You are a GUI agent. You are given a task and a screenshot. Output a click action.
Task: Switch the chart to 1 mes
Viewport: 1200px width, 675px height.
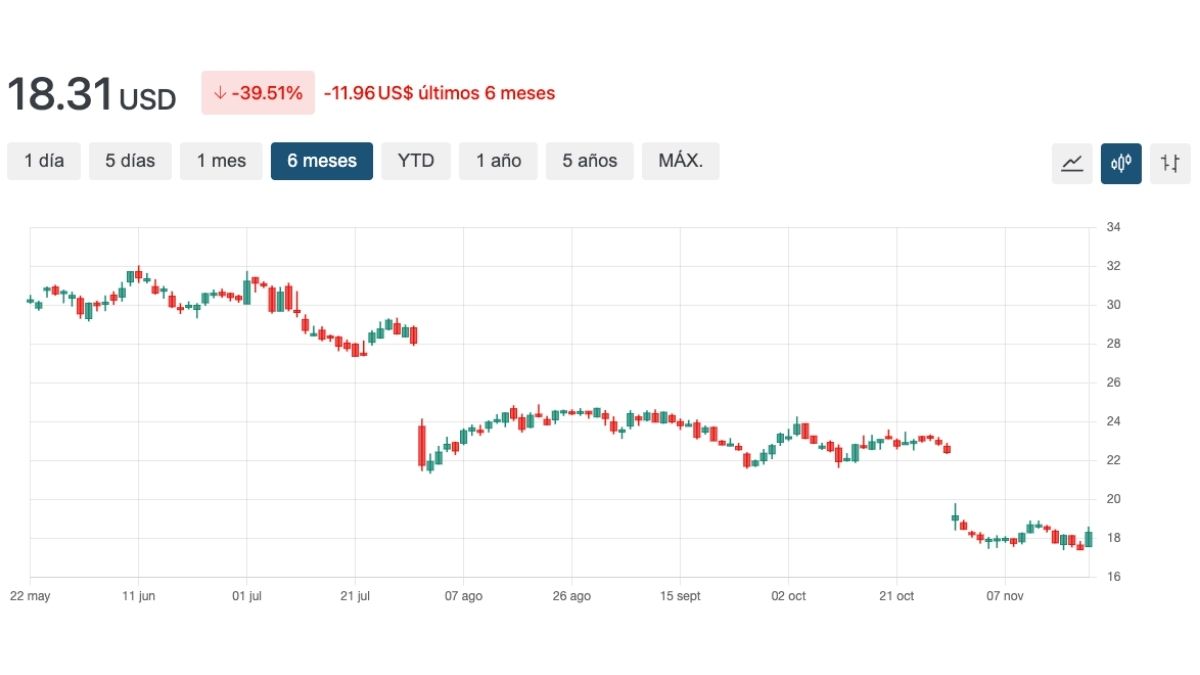pyautogui.click(x=221, y=161)
